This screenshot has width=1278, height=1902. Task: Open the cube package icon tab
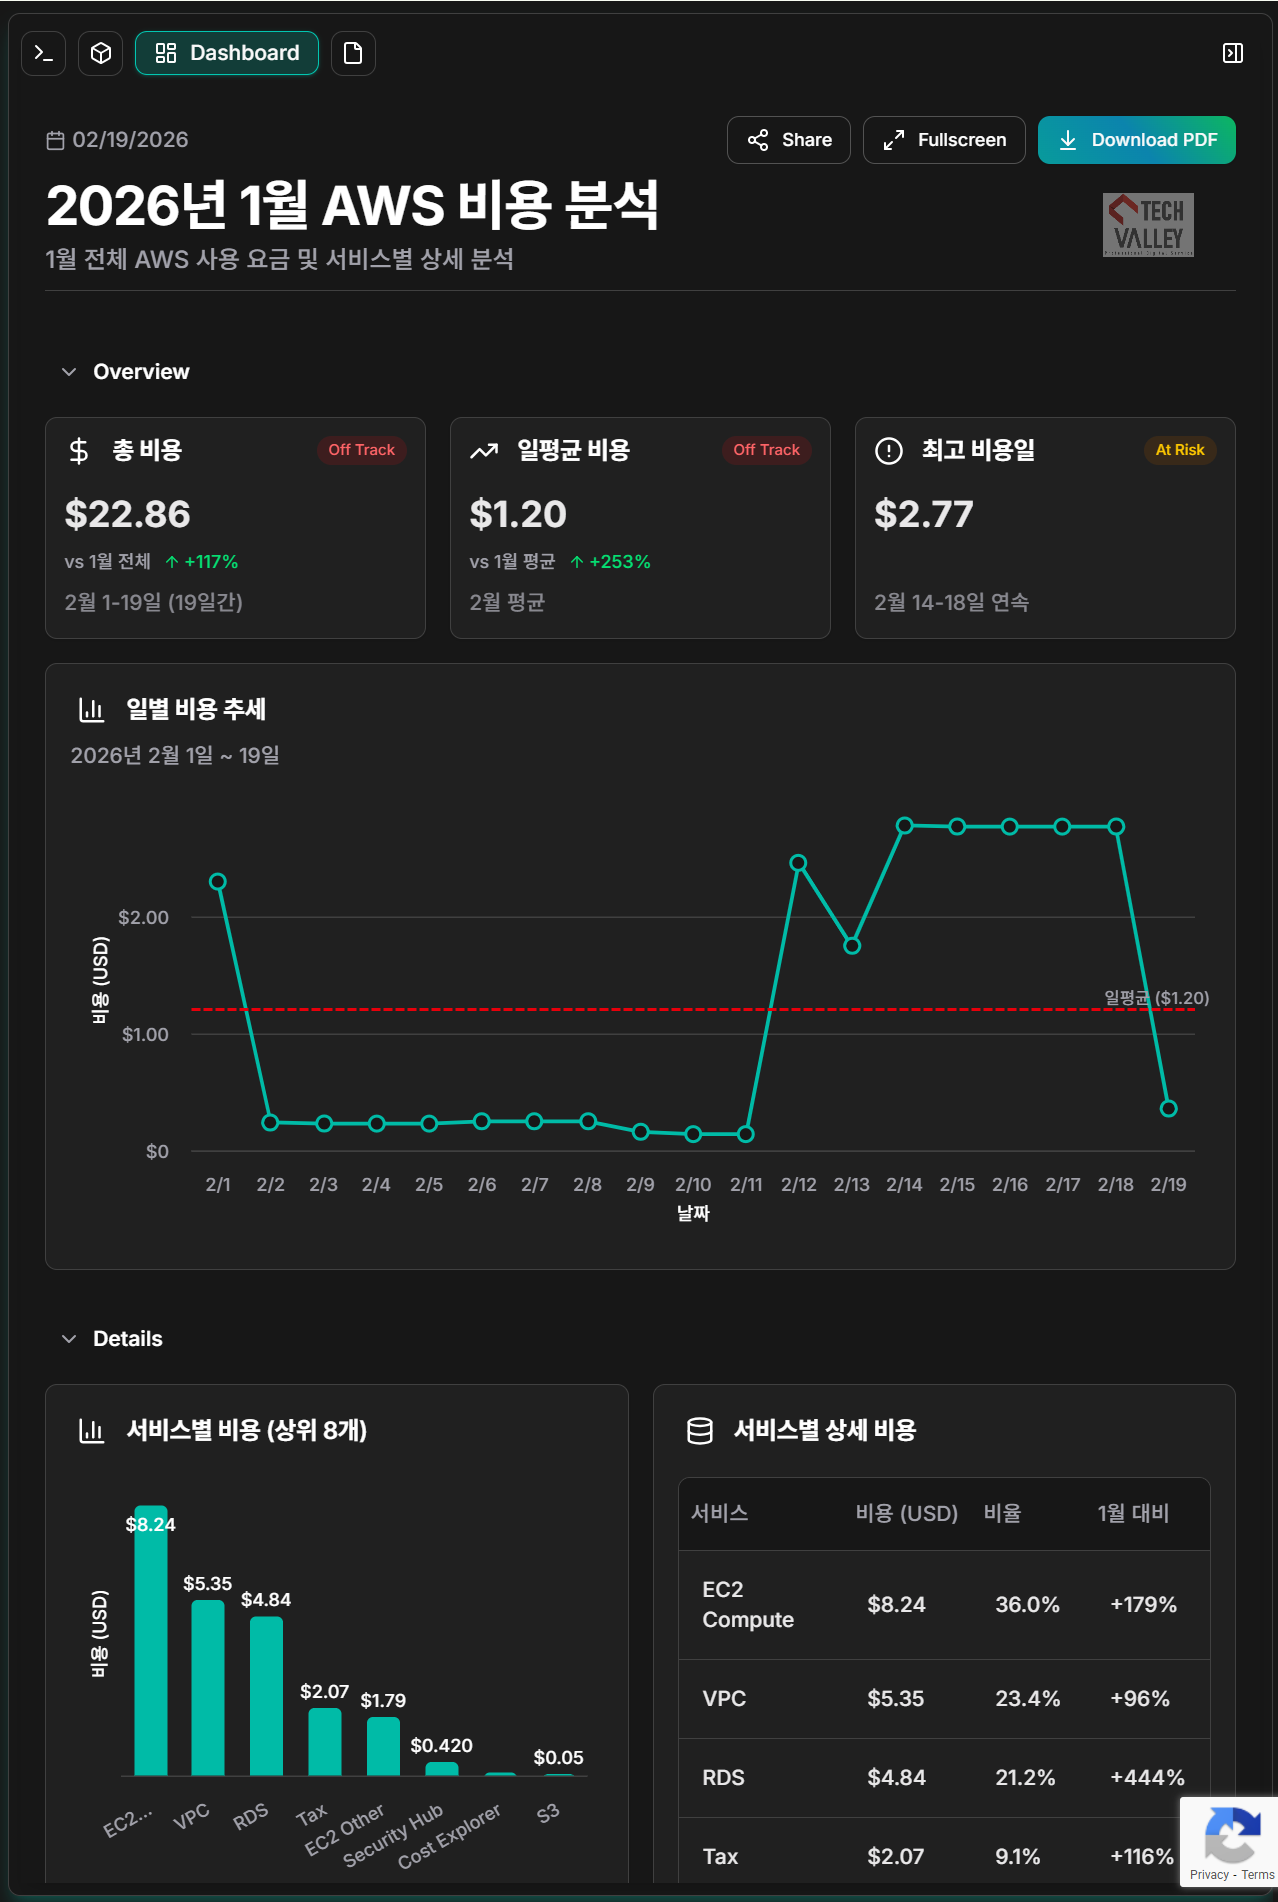point(101,53)
